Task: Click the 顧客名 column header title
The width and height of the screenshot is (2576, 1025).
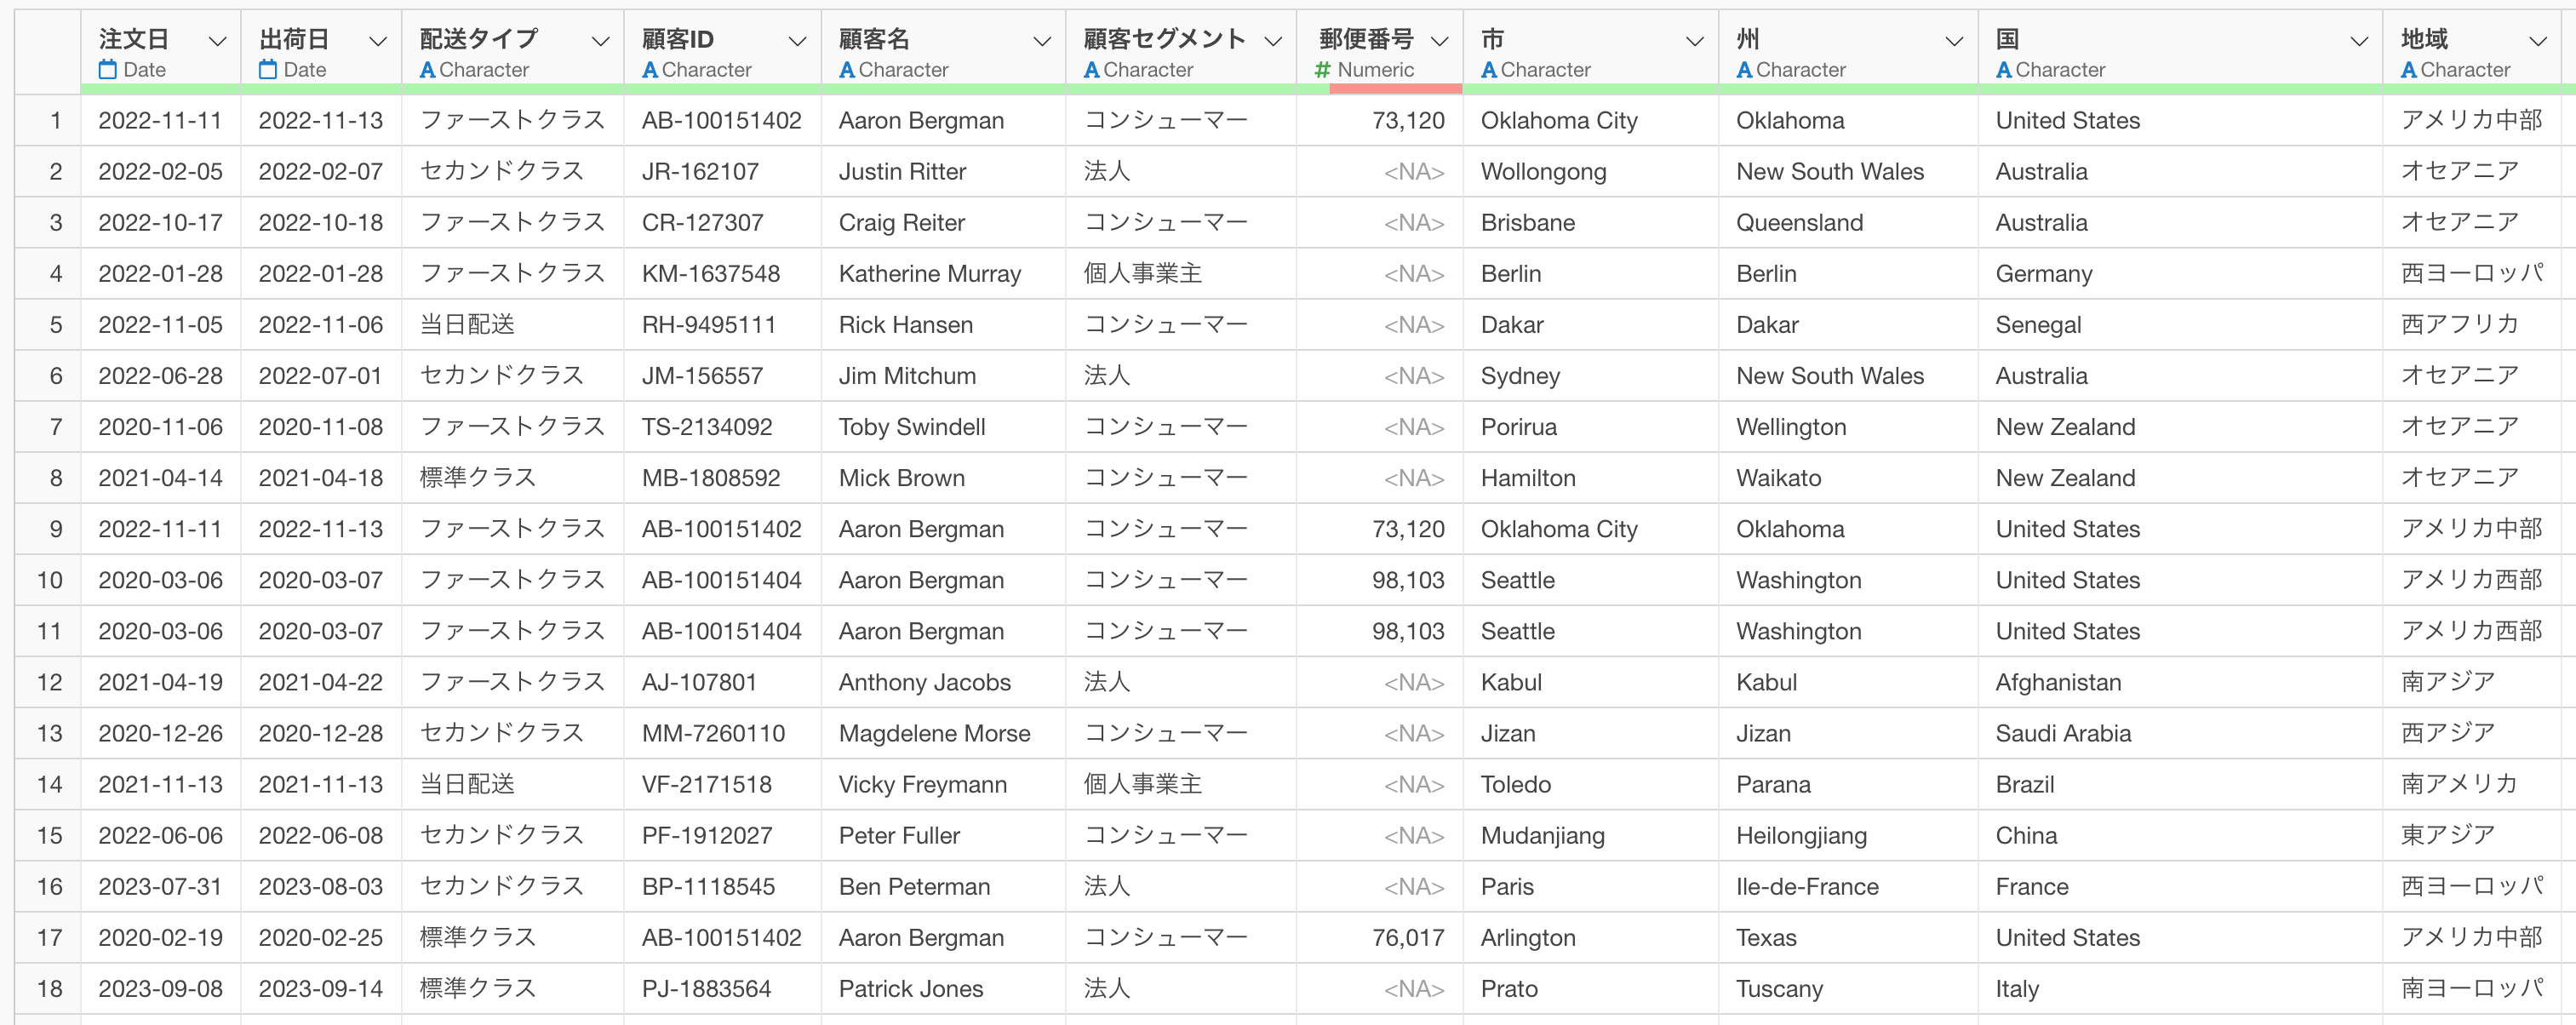Action: coord(874,39)
